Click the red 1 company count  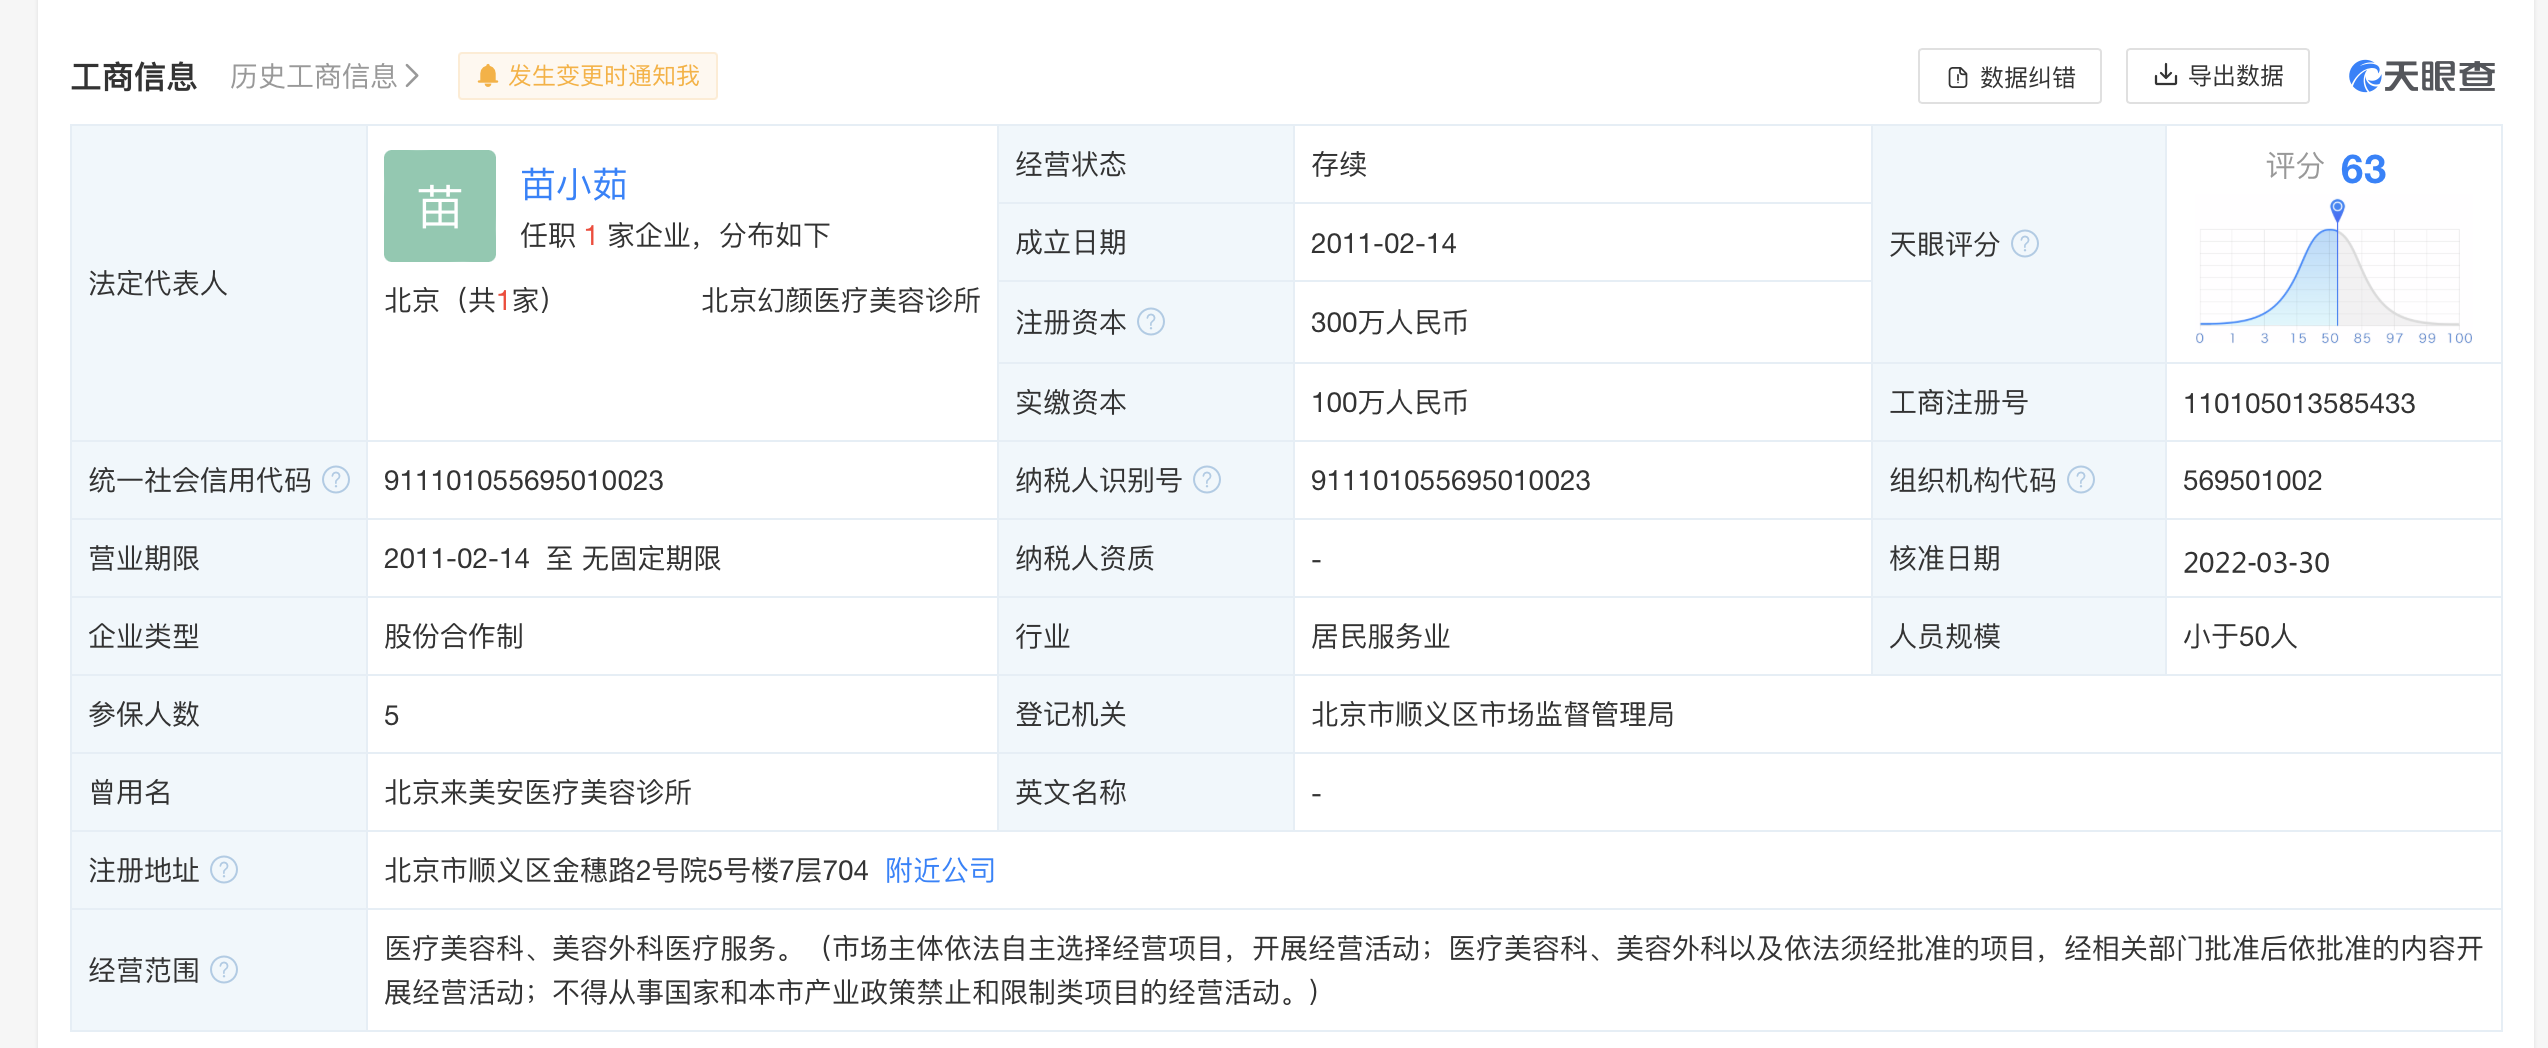click(x=591, y=236)
